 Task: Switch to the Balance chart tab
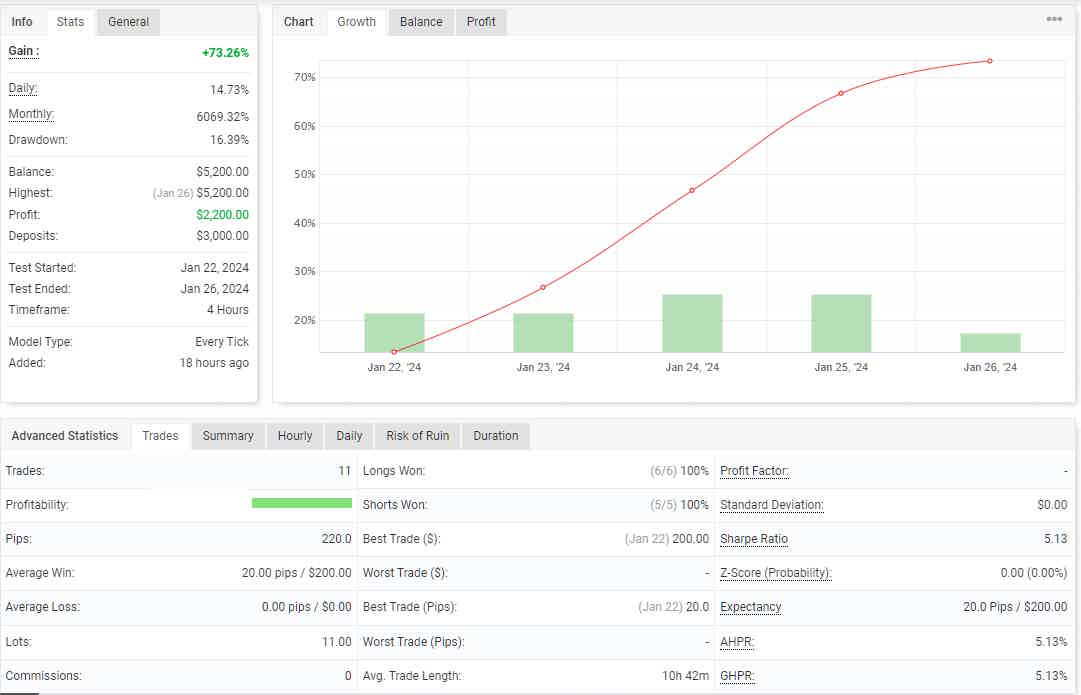pyautogui.click(x=420, y=21)
